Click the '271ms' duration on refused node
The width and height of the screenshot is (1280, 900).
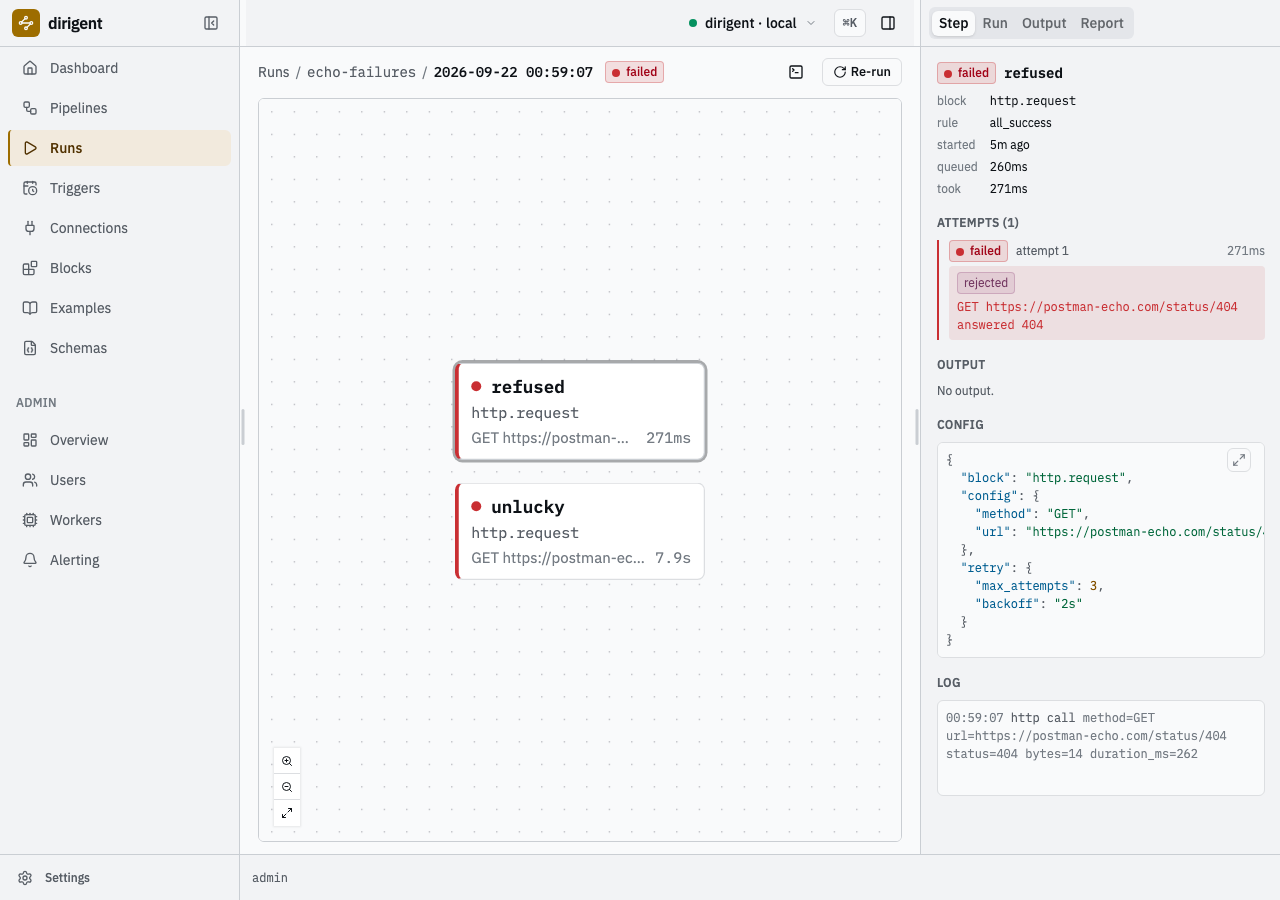tap(668, 438)
